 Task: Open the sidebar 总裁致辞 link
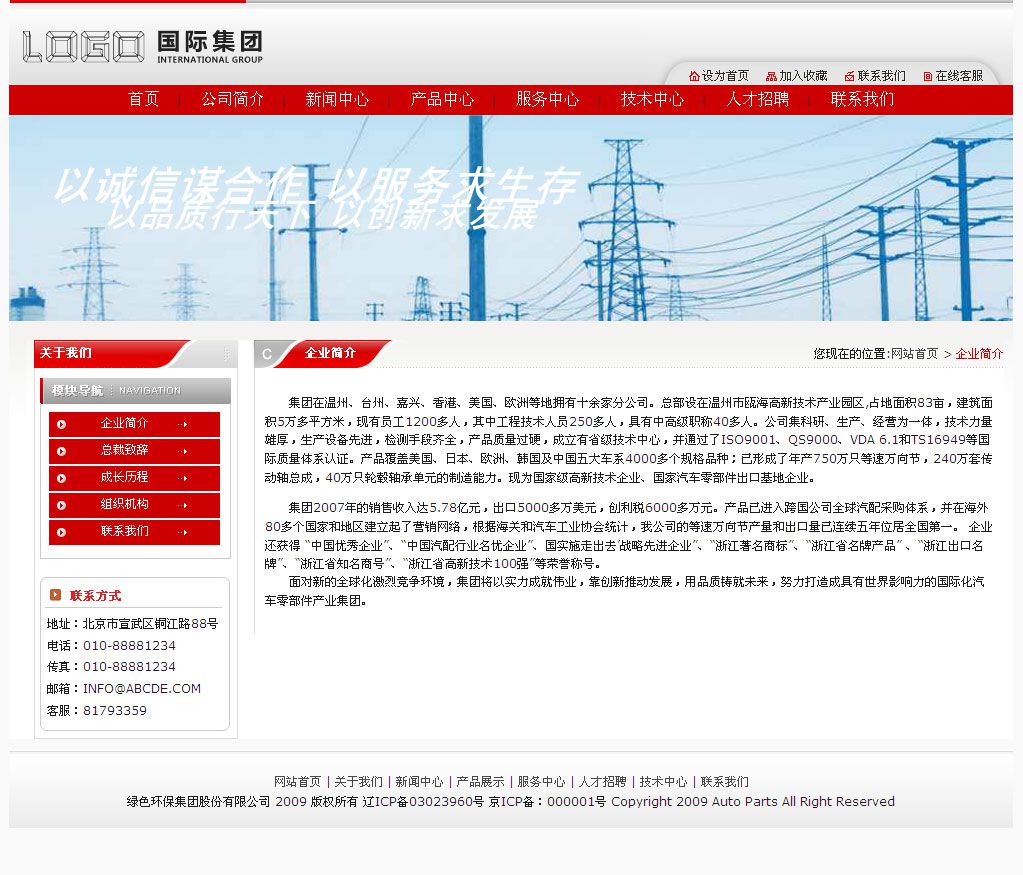[x=125, y=450]
